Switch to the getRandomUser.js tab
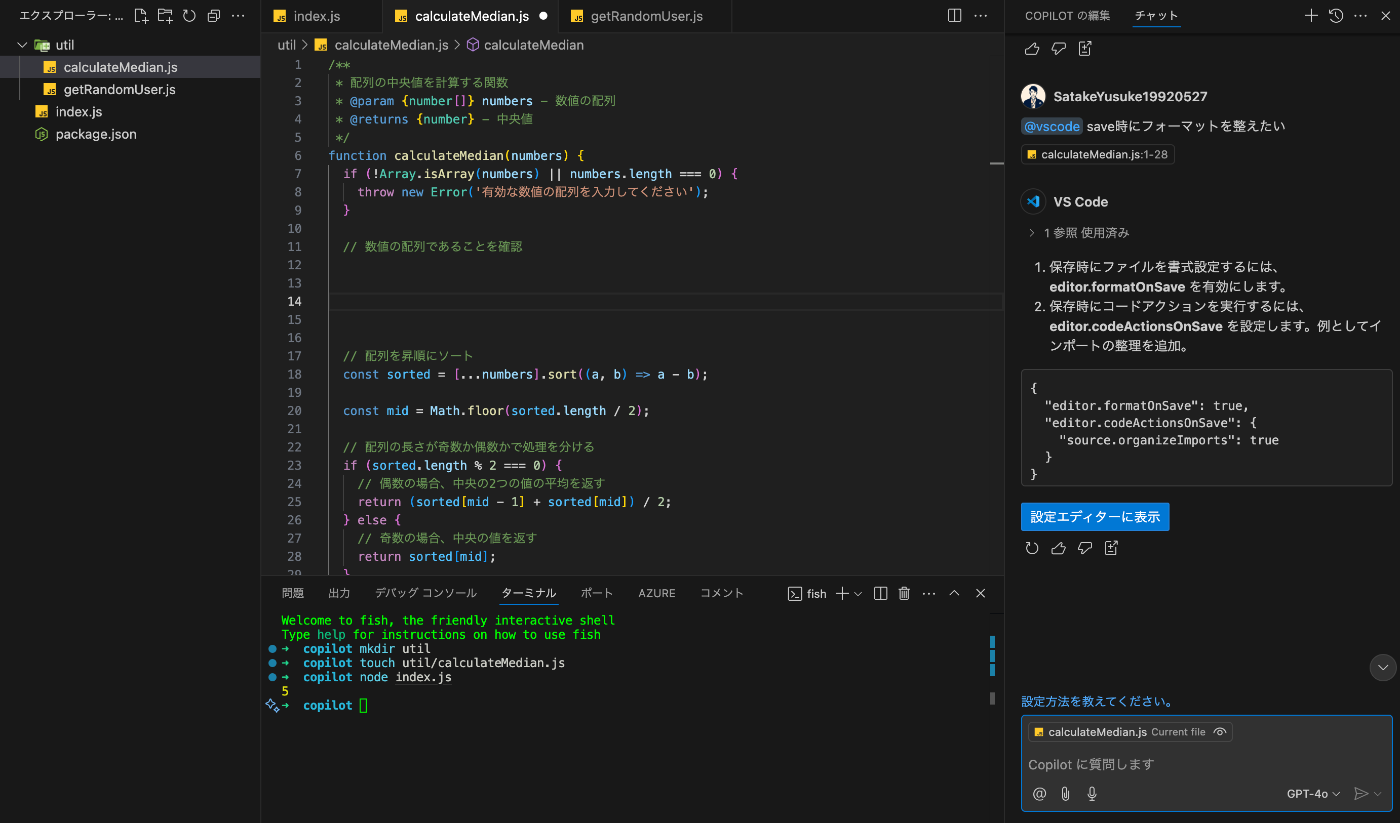This screenshot has height=823, width=1400. click(647, 17)
